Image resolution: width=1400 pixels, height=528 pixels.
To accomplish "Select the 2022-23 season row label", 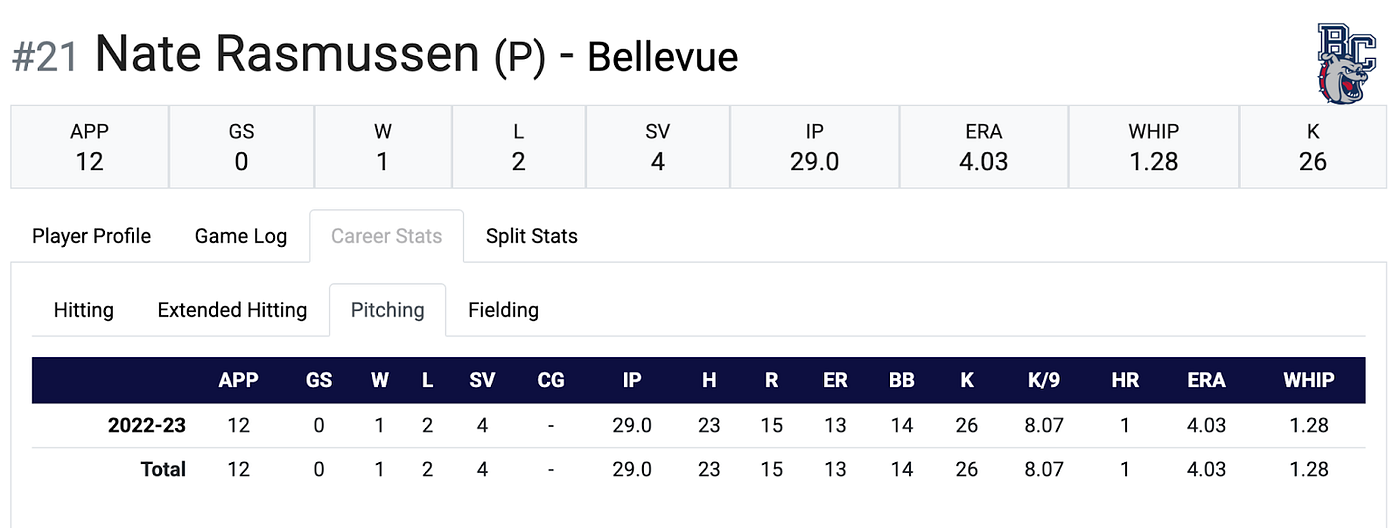I will [x=147, y=425].
